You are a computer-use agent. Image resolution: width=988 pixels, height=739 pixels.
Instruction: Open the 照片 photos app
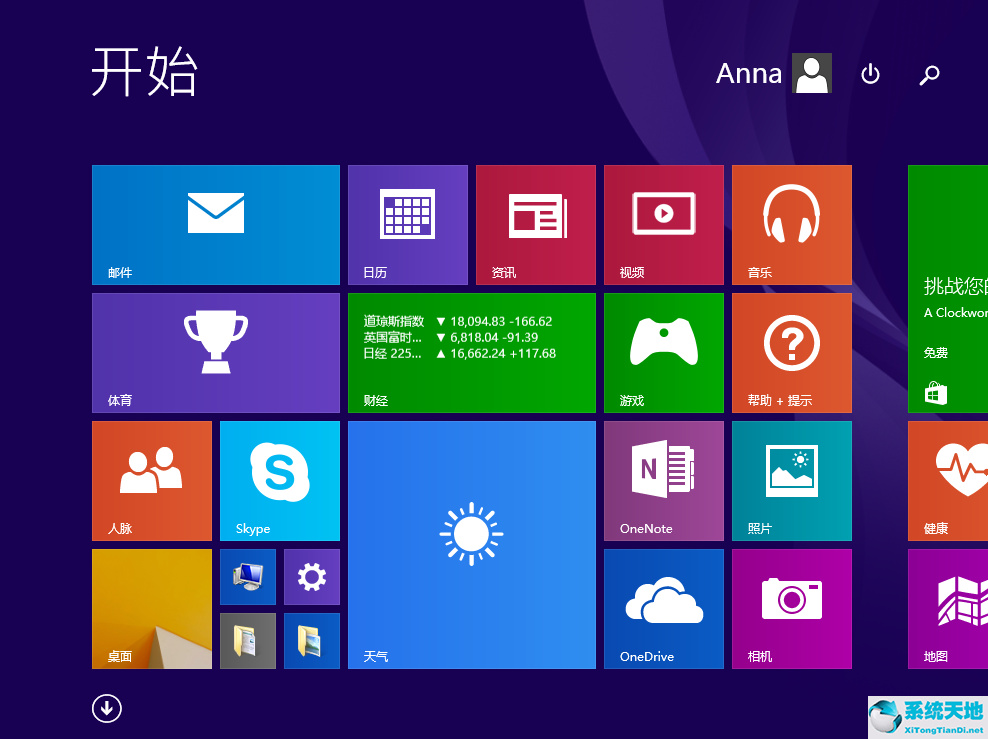pyautogui.click(x=791, y=481)
